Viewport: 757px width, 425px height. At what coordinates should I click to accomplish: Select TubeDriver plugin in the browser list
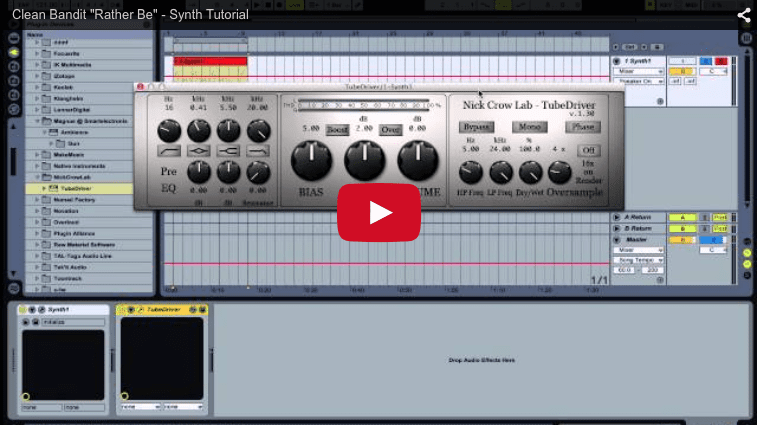tap(80, 188)
